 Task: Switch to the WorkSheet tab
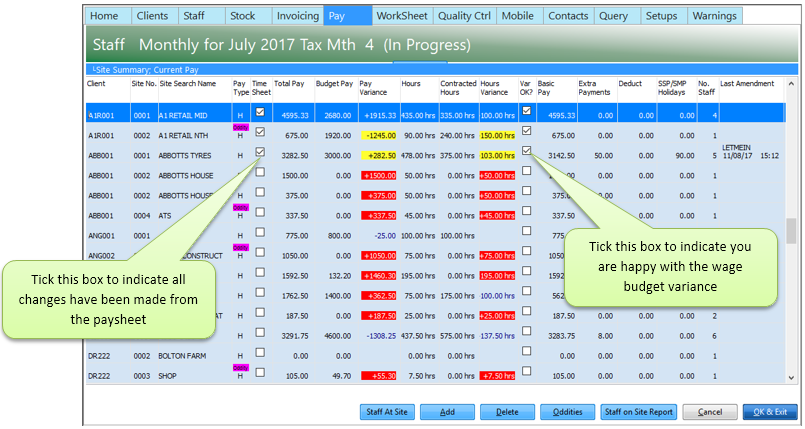[x=402, y=16]
